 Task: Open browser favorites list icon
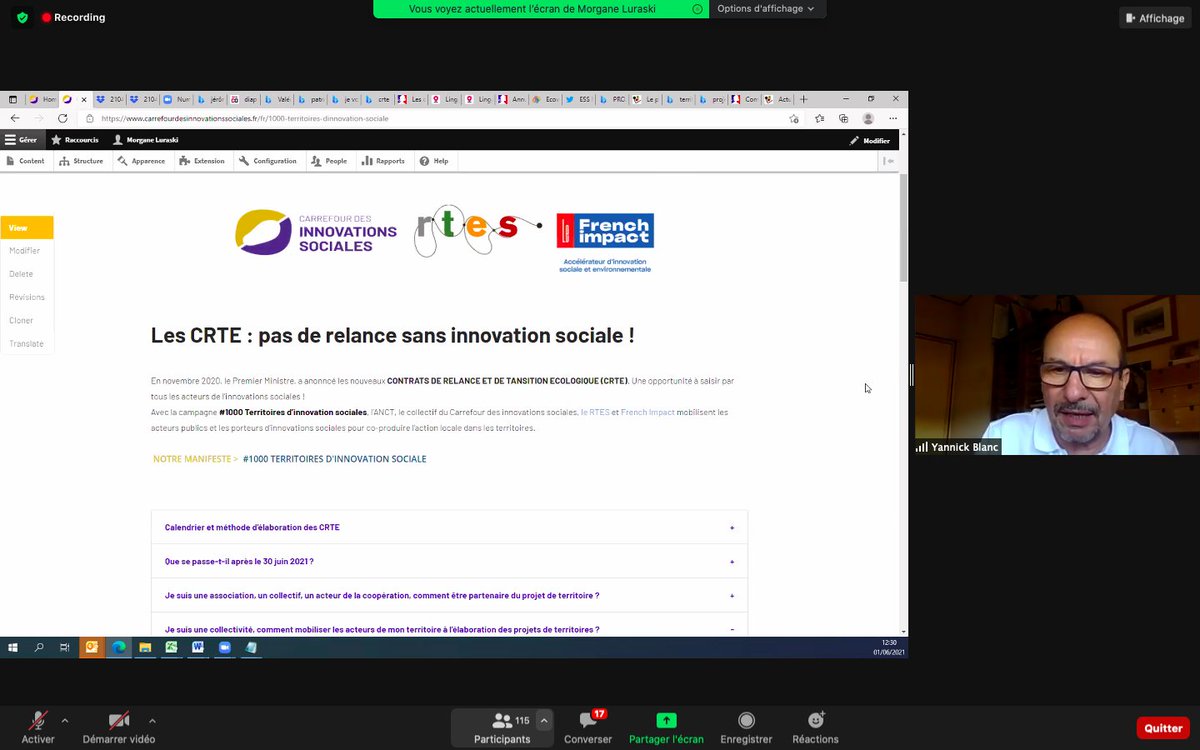(x=819, y=118)
